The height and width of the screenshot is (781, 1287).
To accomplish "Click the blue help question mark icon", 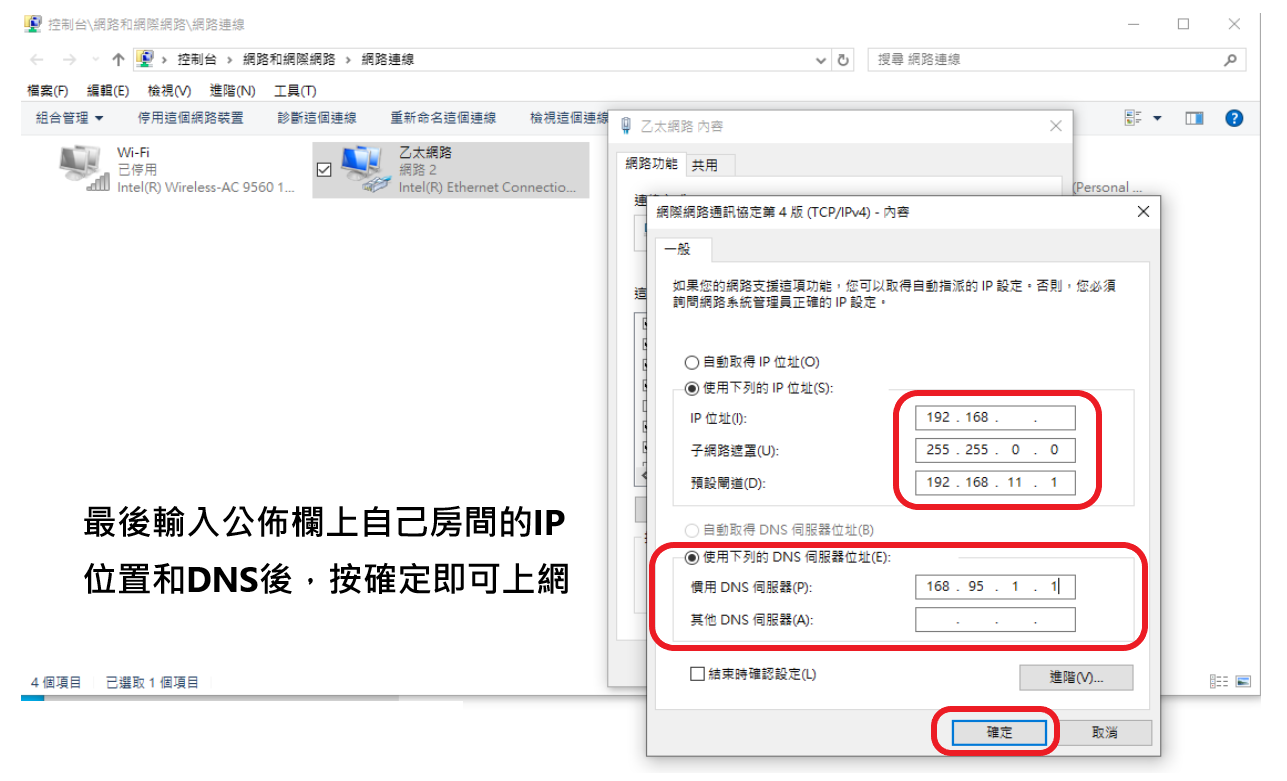I will coord(1234,118).
